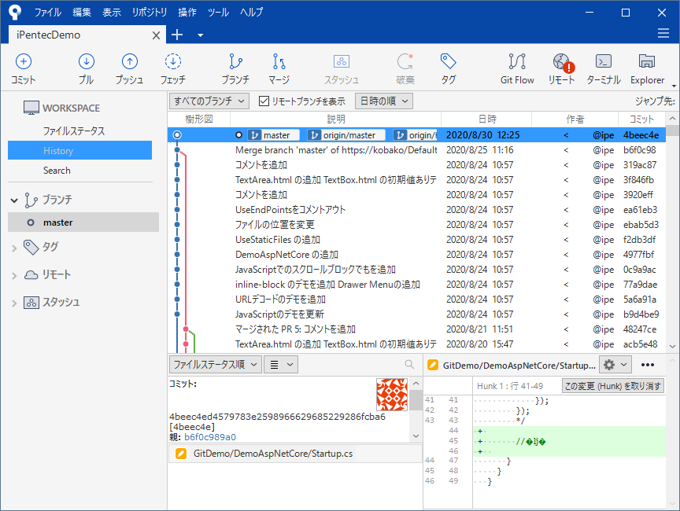Select commit マージされた PR 5: コメントを追加
This screenshot has width=680, height=511.
coord(416,329)
